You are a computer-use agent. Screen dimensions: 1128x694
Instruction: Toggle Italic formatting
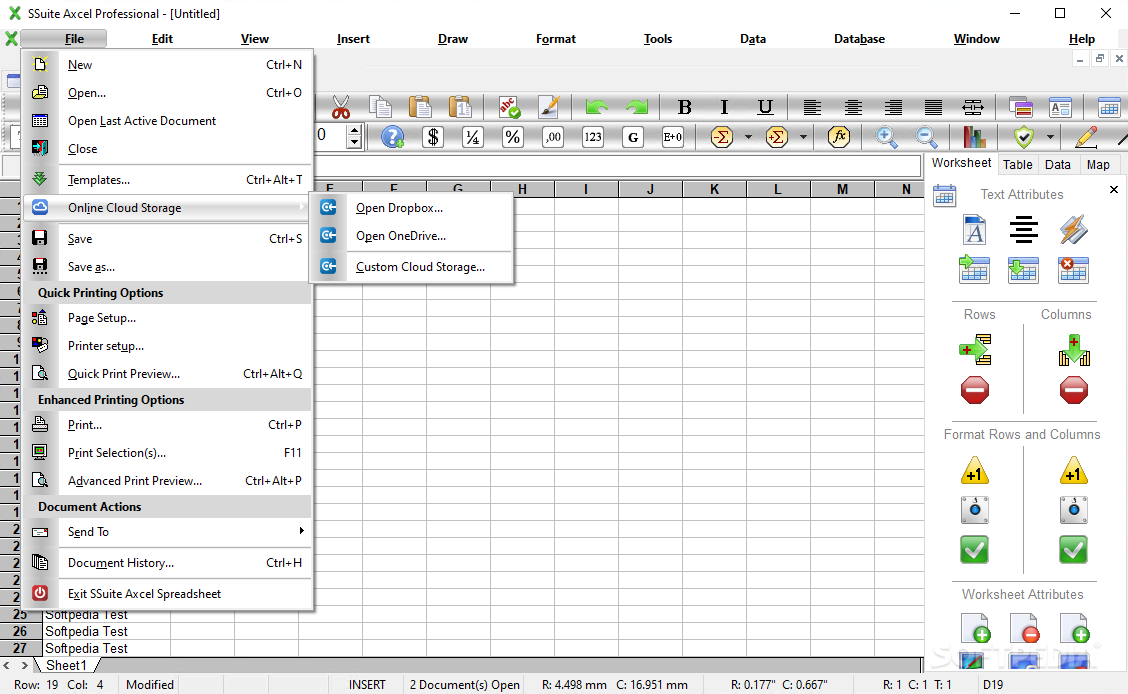point(724,108)
